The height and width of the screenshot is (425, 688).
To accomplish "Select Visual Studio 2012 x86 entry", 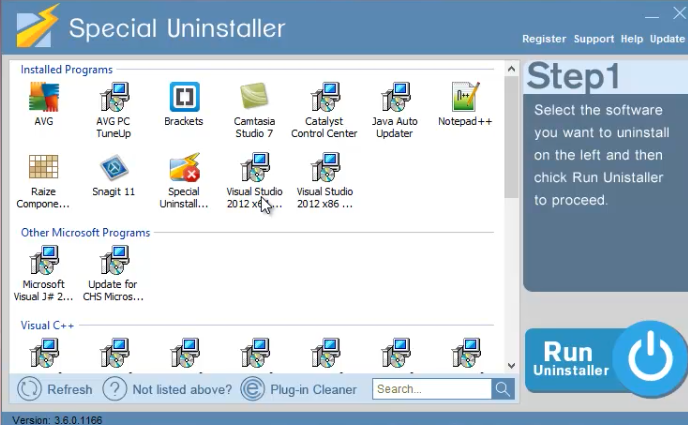I will point(325,180).
